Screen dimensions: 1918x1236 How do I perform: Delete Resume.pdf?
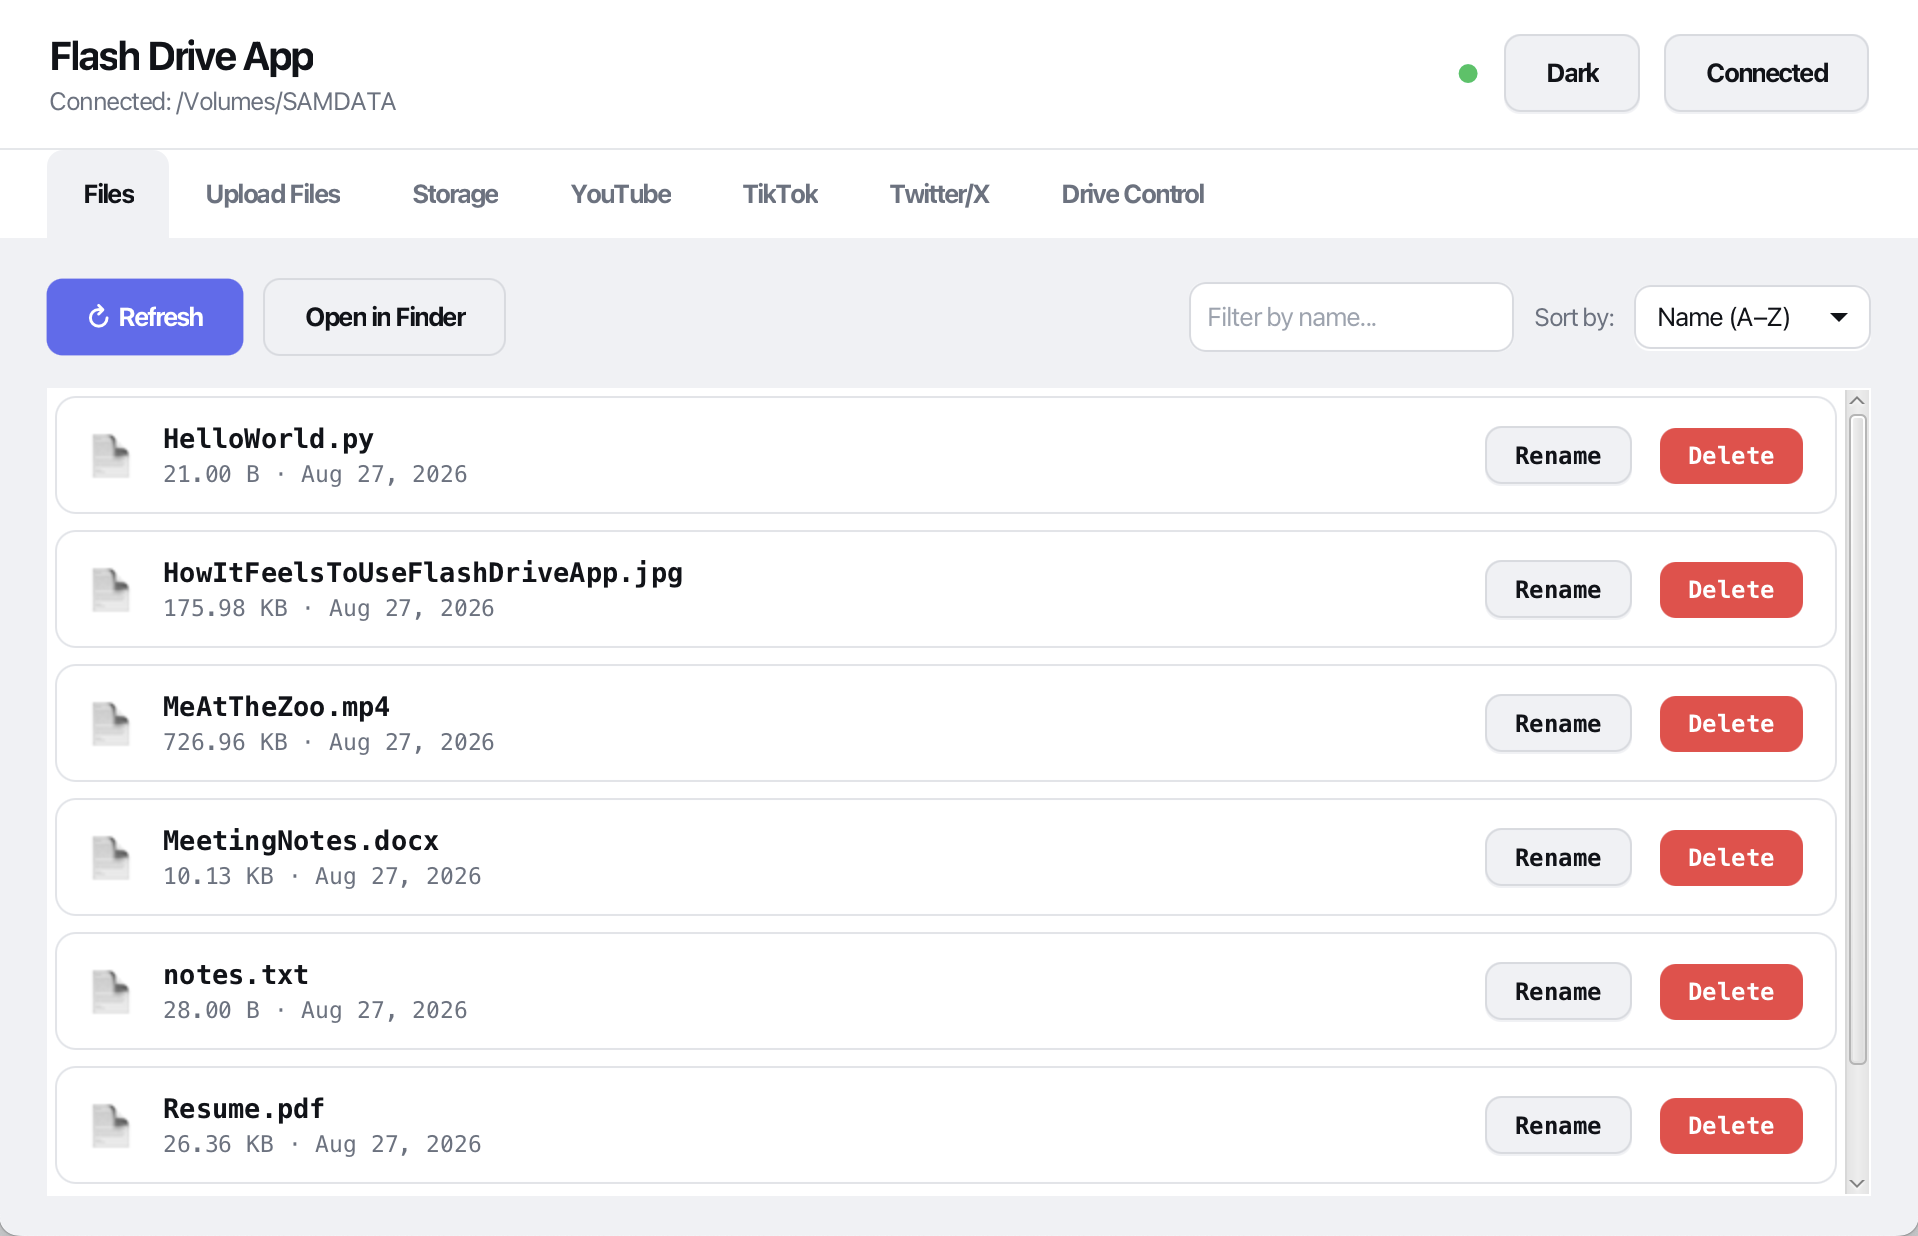pos(1731,1126)
